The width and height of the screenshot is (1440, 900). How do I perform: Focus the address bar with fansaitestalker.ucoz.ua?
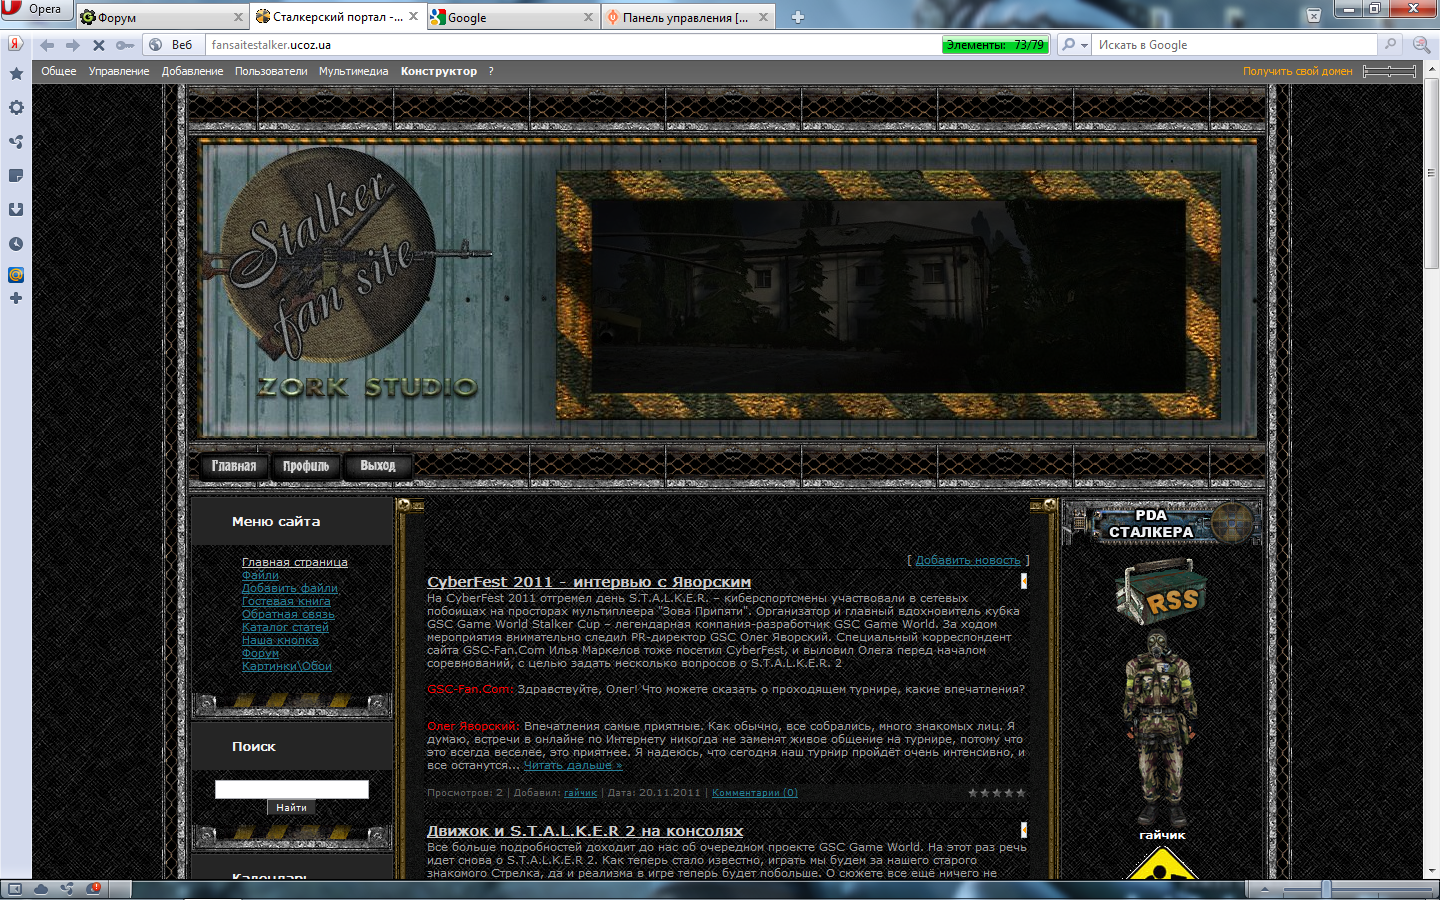coord(572,45)
